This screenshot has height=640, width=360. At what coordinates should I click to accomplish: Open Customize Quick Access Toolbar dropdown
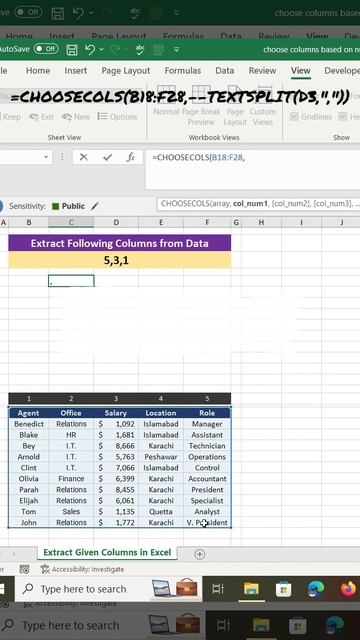coord(176,50)
